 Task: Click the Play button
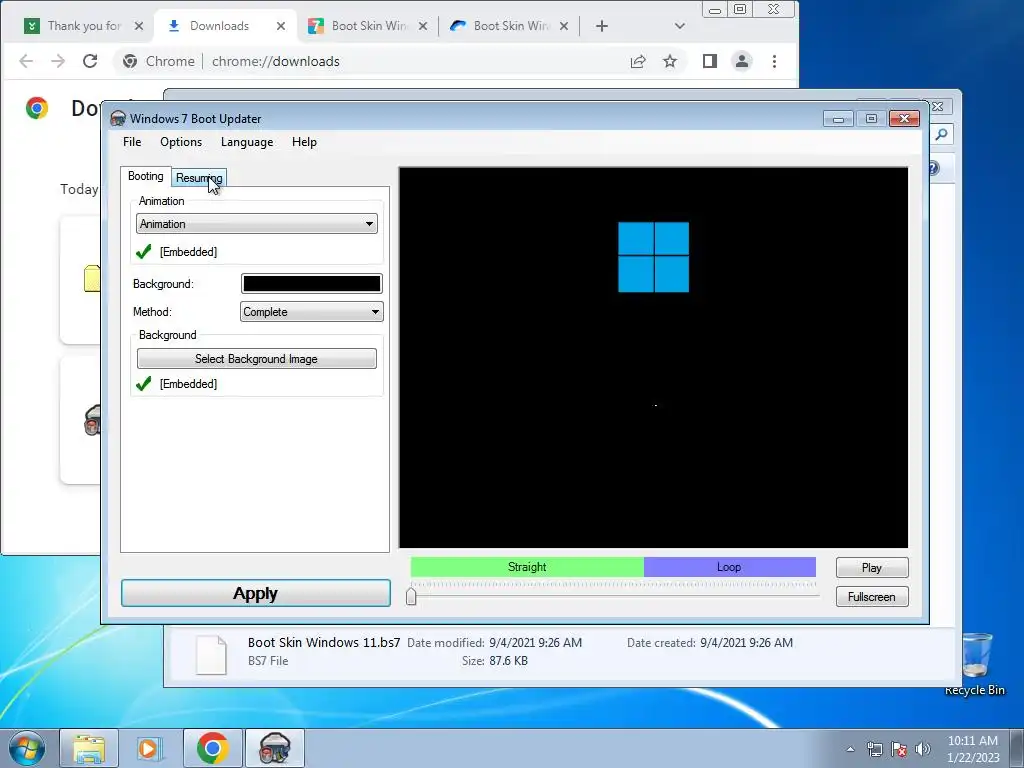(872, 568)
